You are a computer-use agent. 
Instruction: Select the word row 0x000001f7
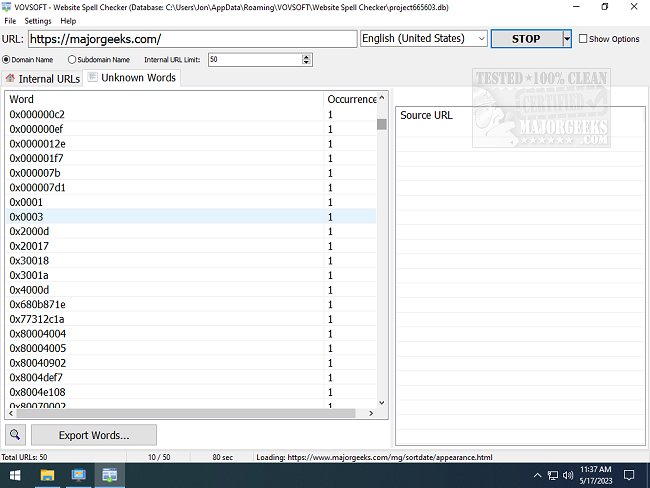[191, 158]
